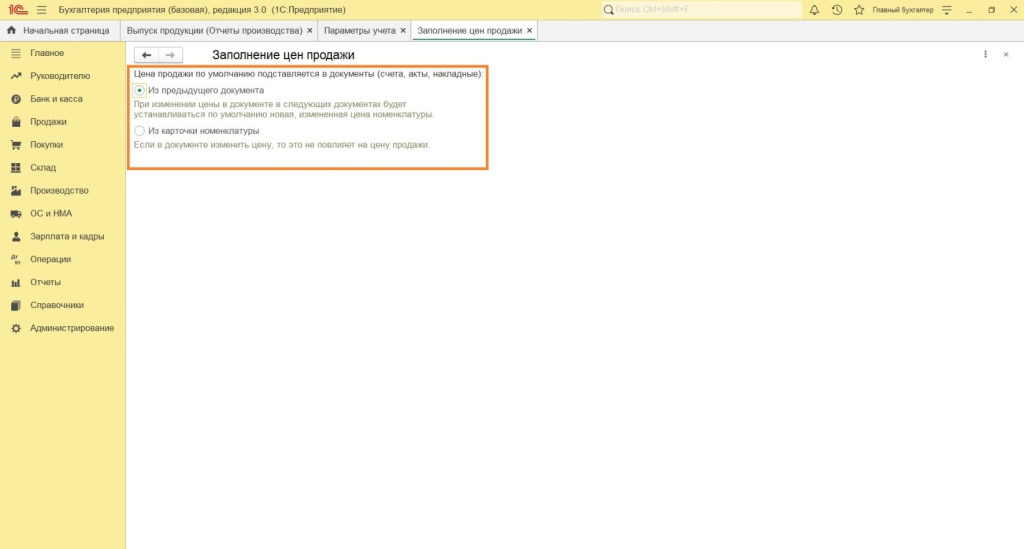This screenshot has width=1024, height=549.
Task: Switch to the Параметры учета tab
Action: 359,31
